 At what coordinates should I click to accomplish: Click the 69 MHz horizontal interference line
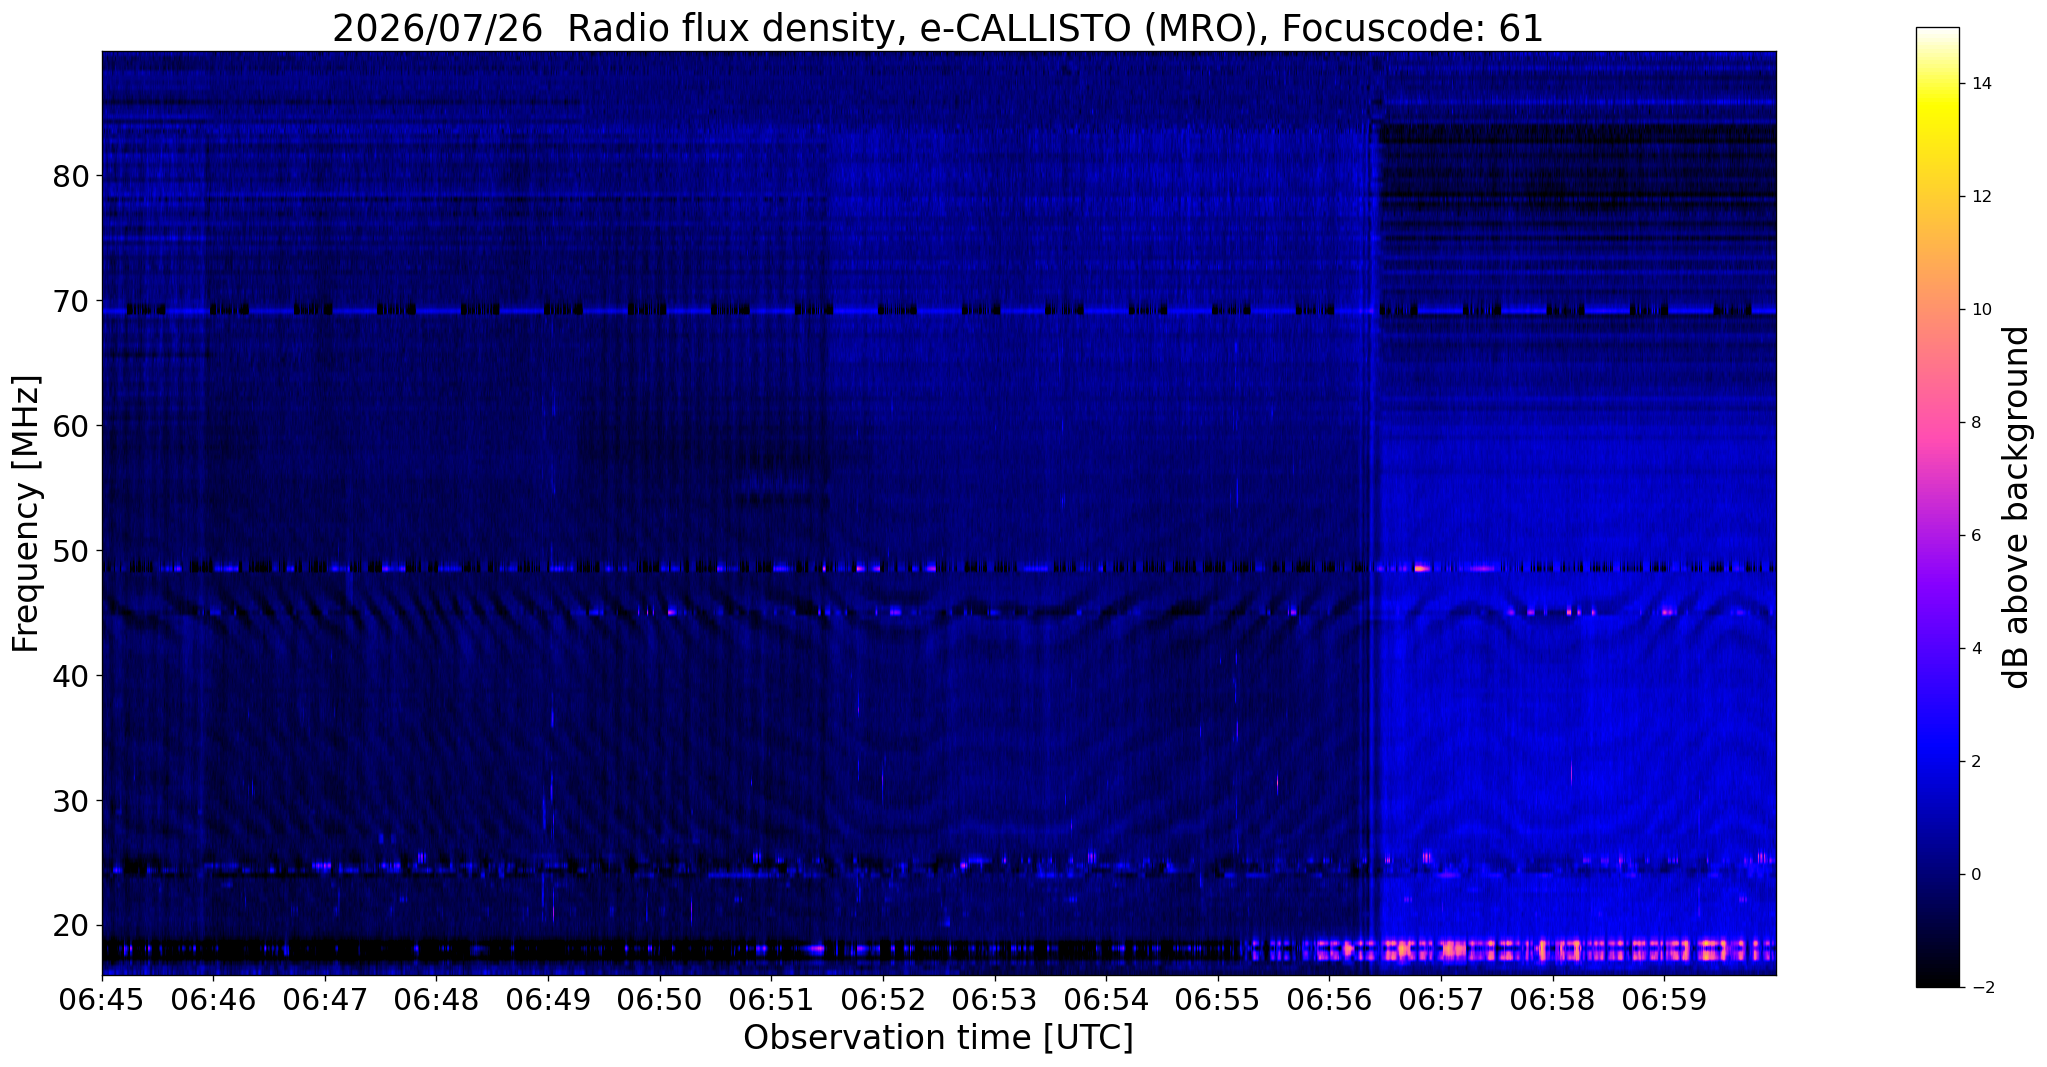click(x=939, y=311)
